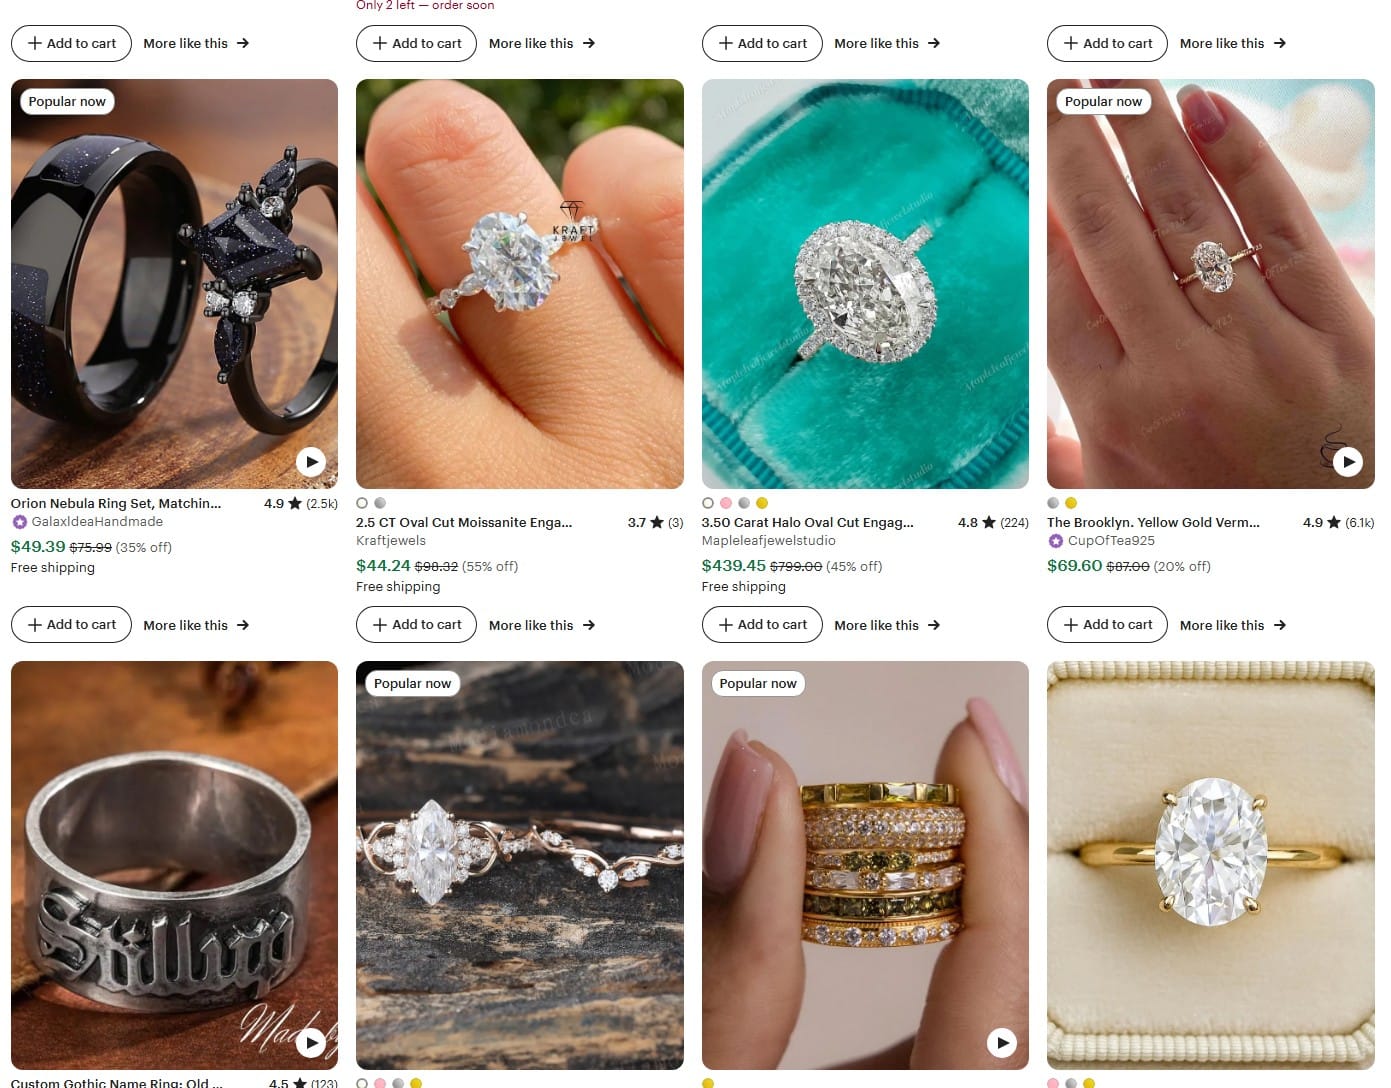
Task: Add The Brooklyn ring to cart
Action: click(x=1106, y=624)
